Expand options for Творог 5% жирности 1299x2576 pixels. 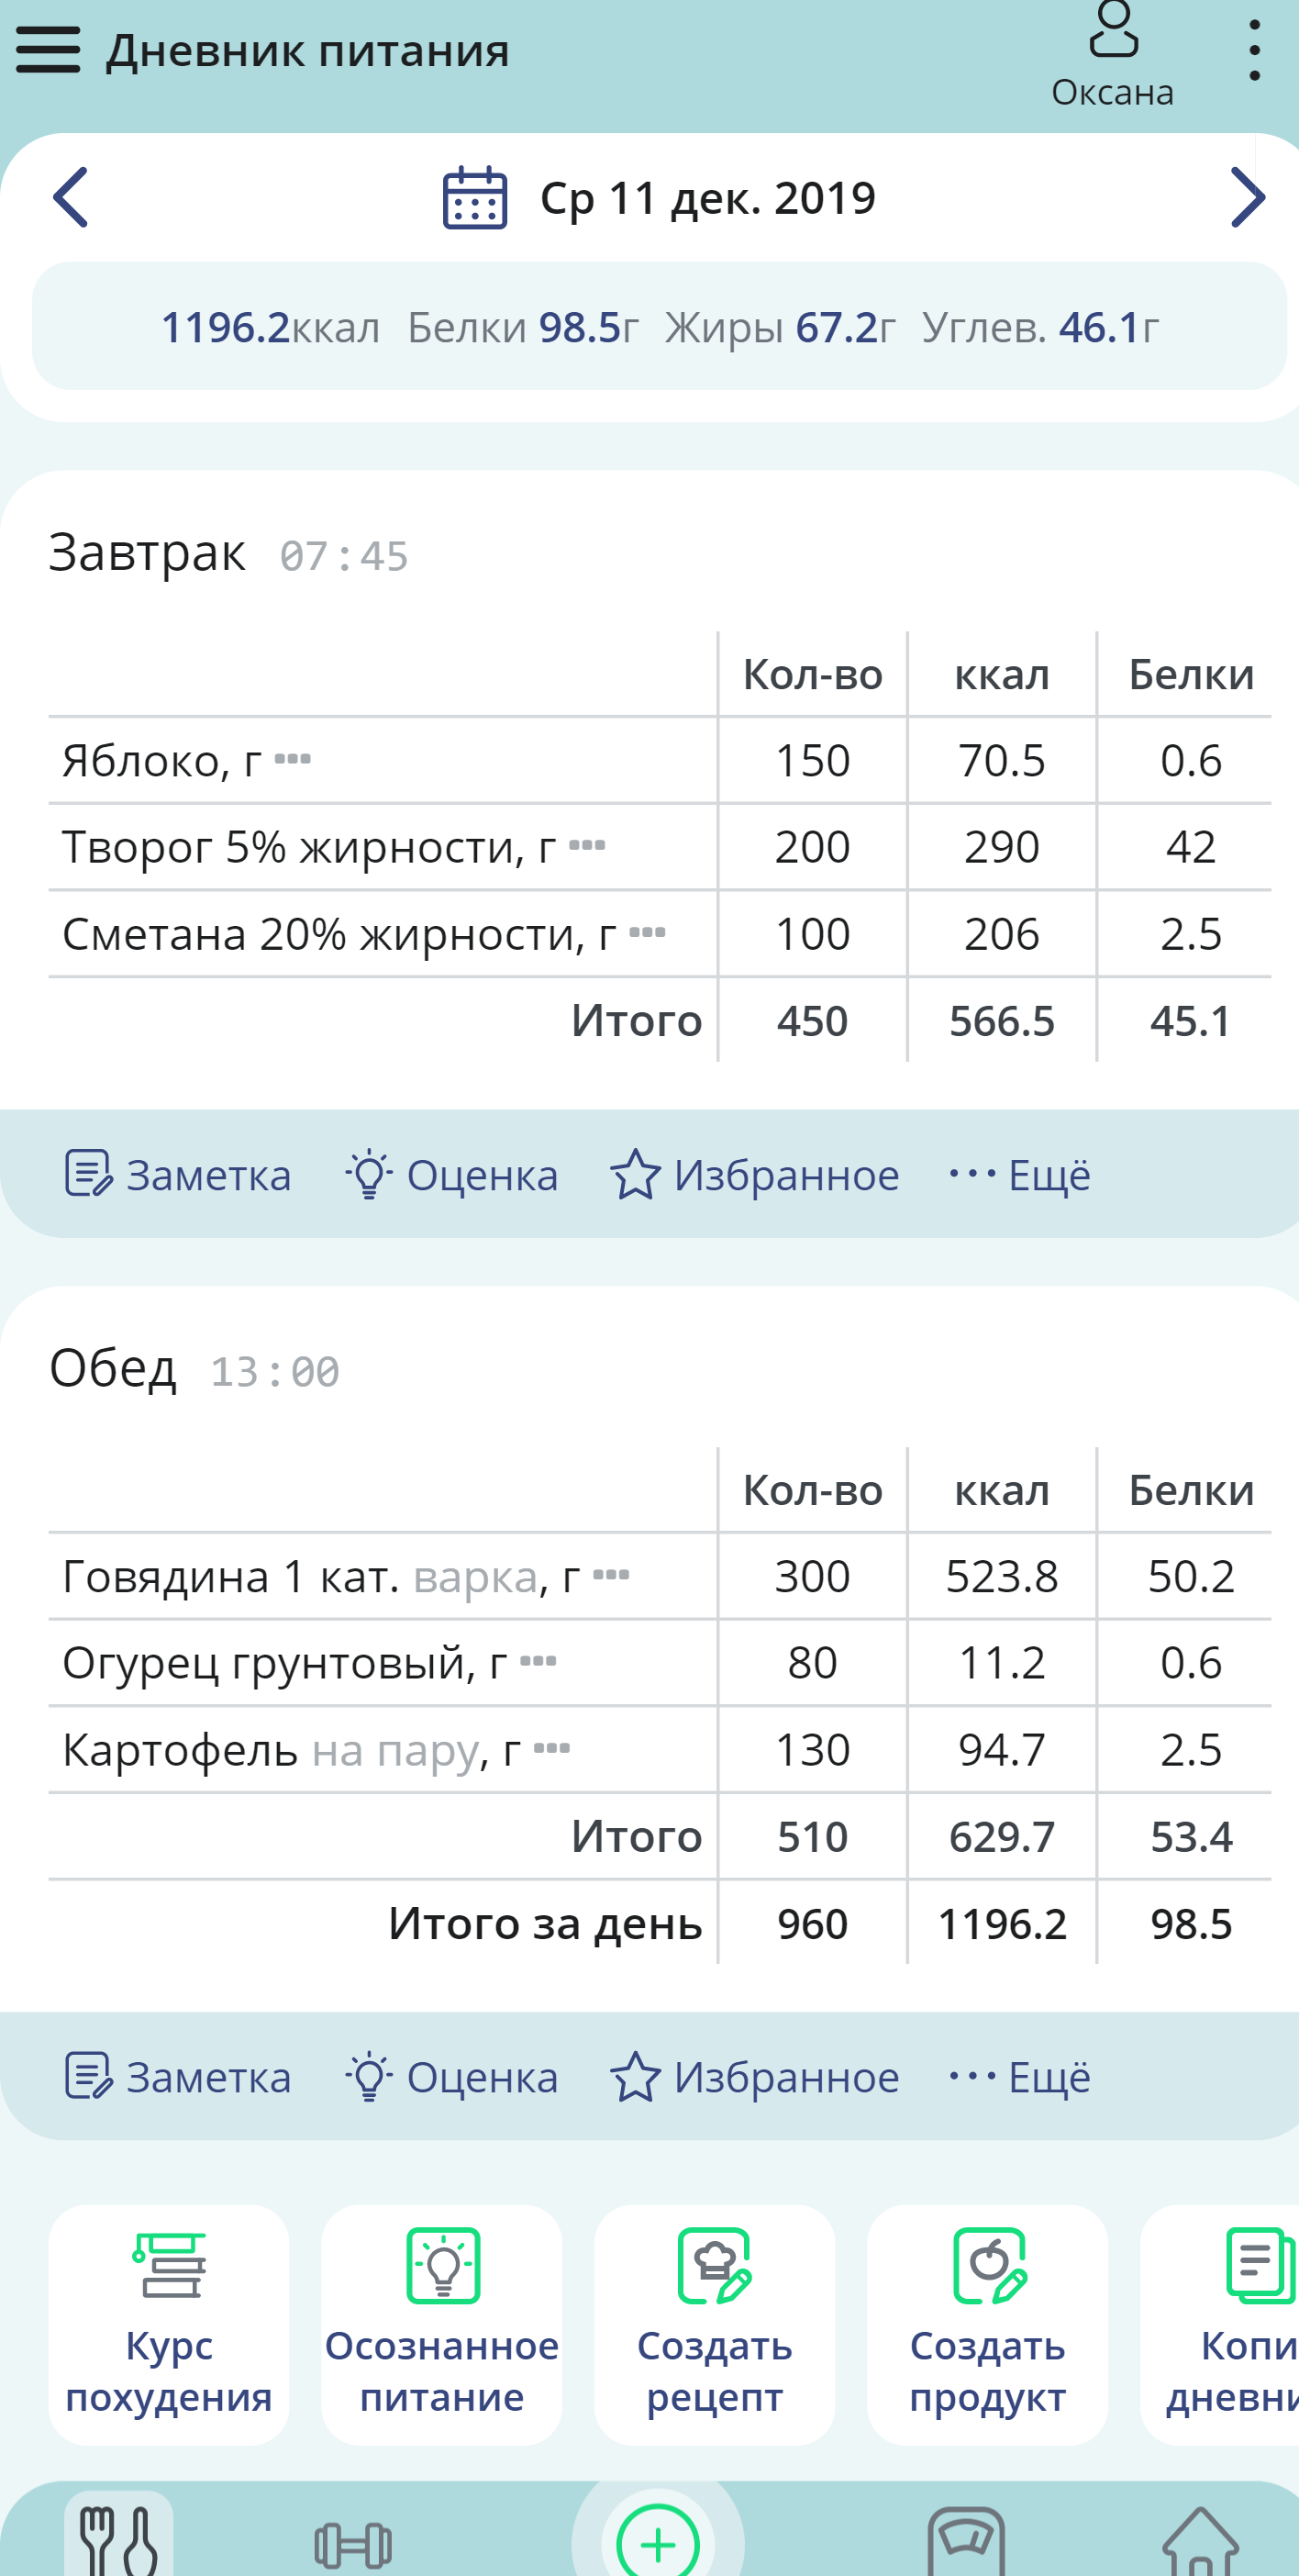pos(587,846)
